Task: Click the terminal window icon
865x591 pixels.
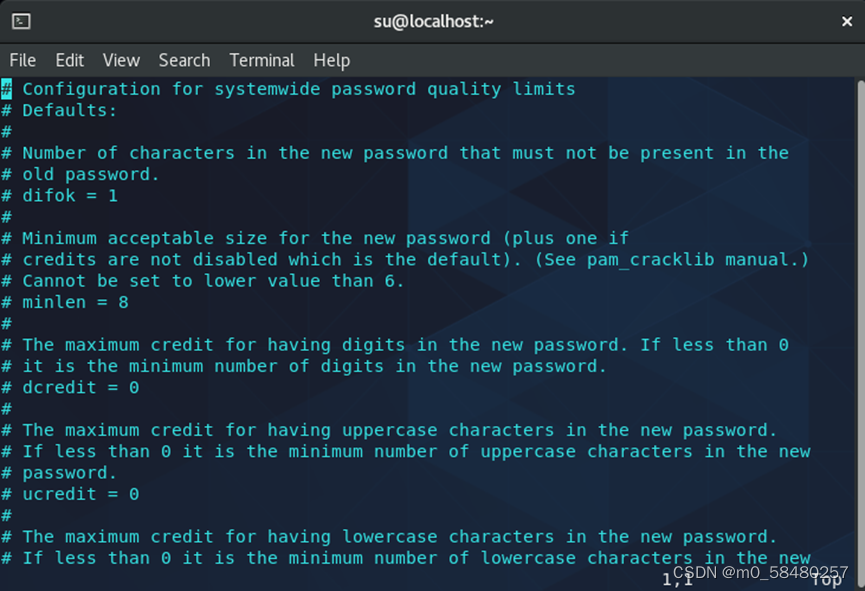Action: [x=21, y=20]
